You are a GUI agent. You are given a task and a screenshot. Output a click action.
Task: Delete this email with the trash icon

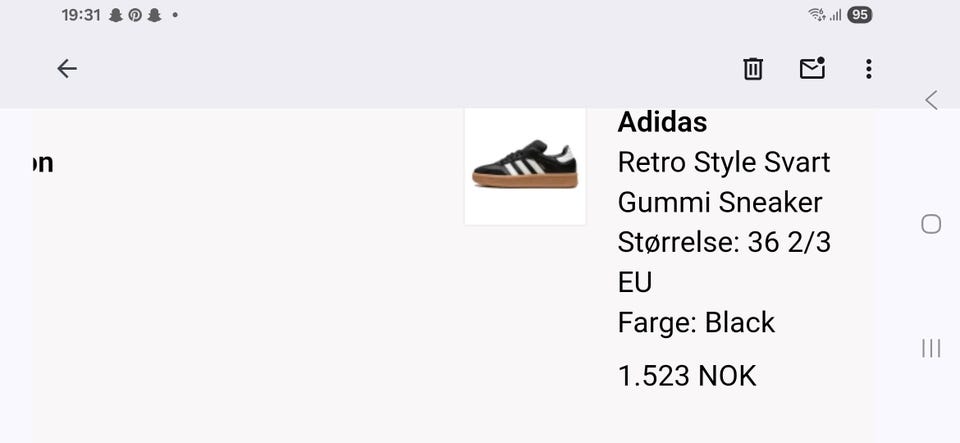753,69
